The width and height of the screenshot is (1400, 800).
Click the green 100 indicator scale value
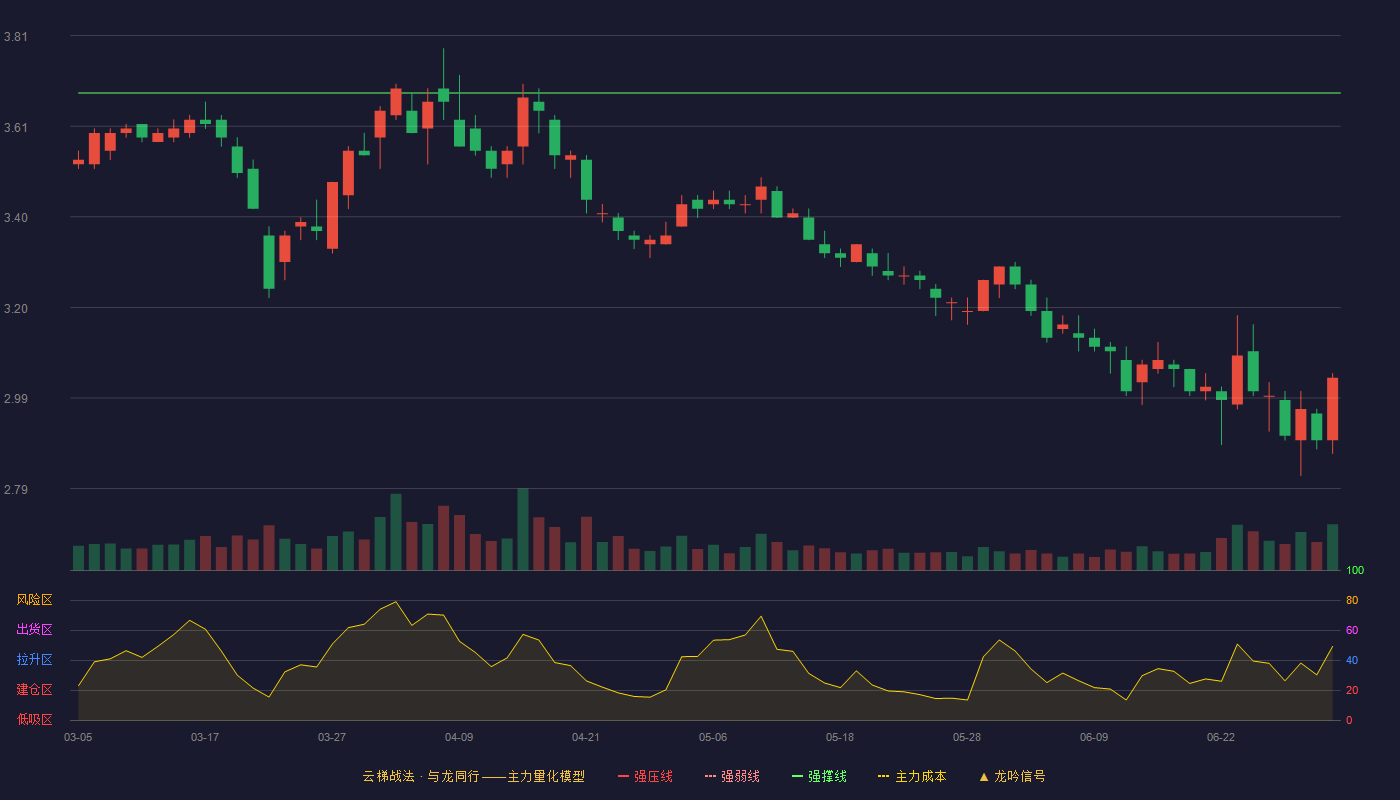(x=1355, y=571)
